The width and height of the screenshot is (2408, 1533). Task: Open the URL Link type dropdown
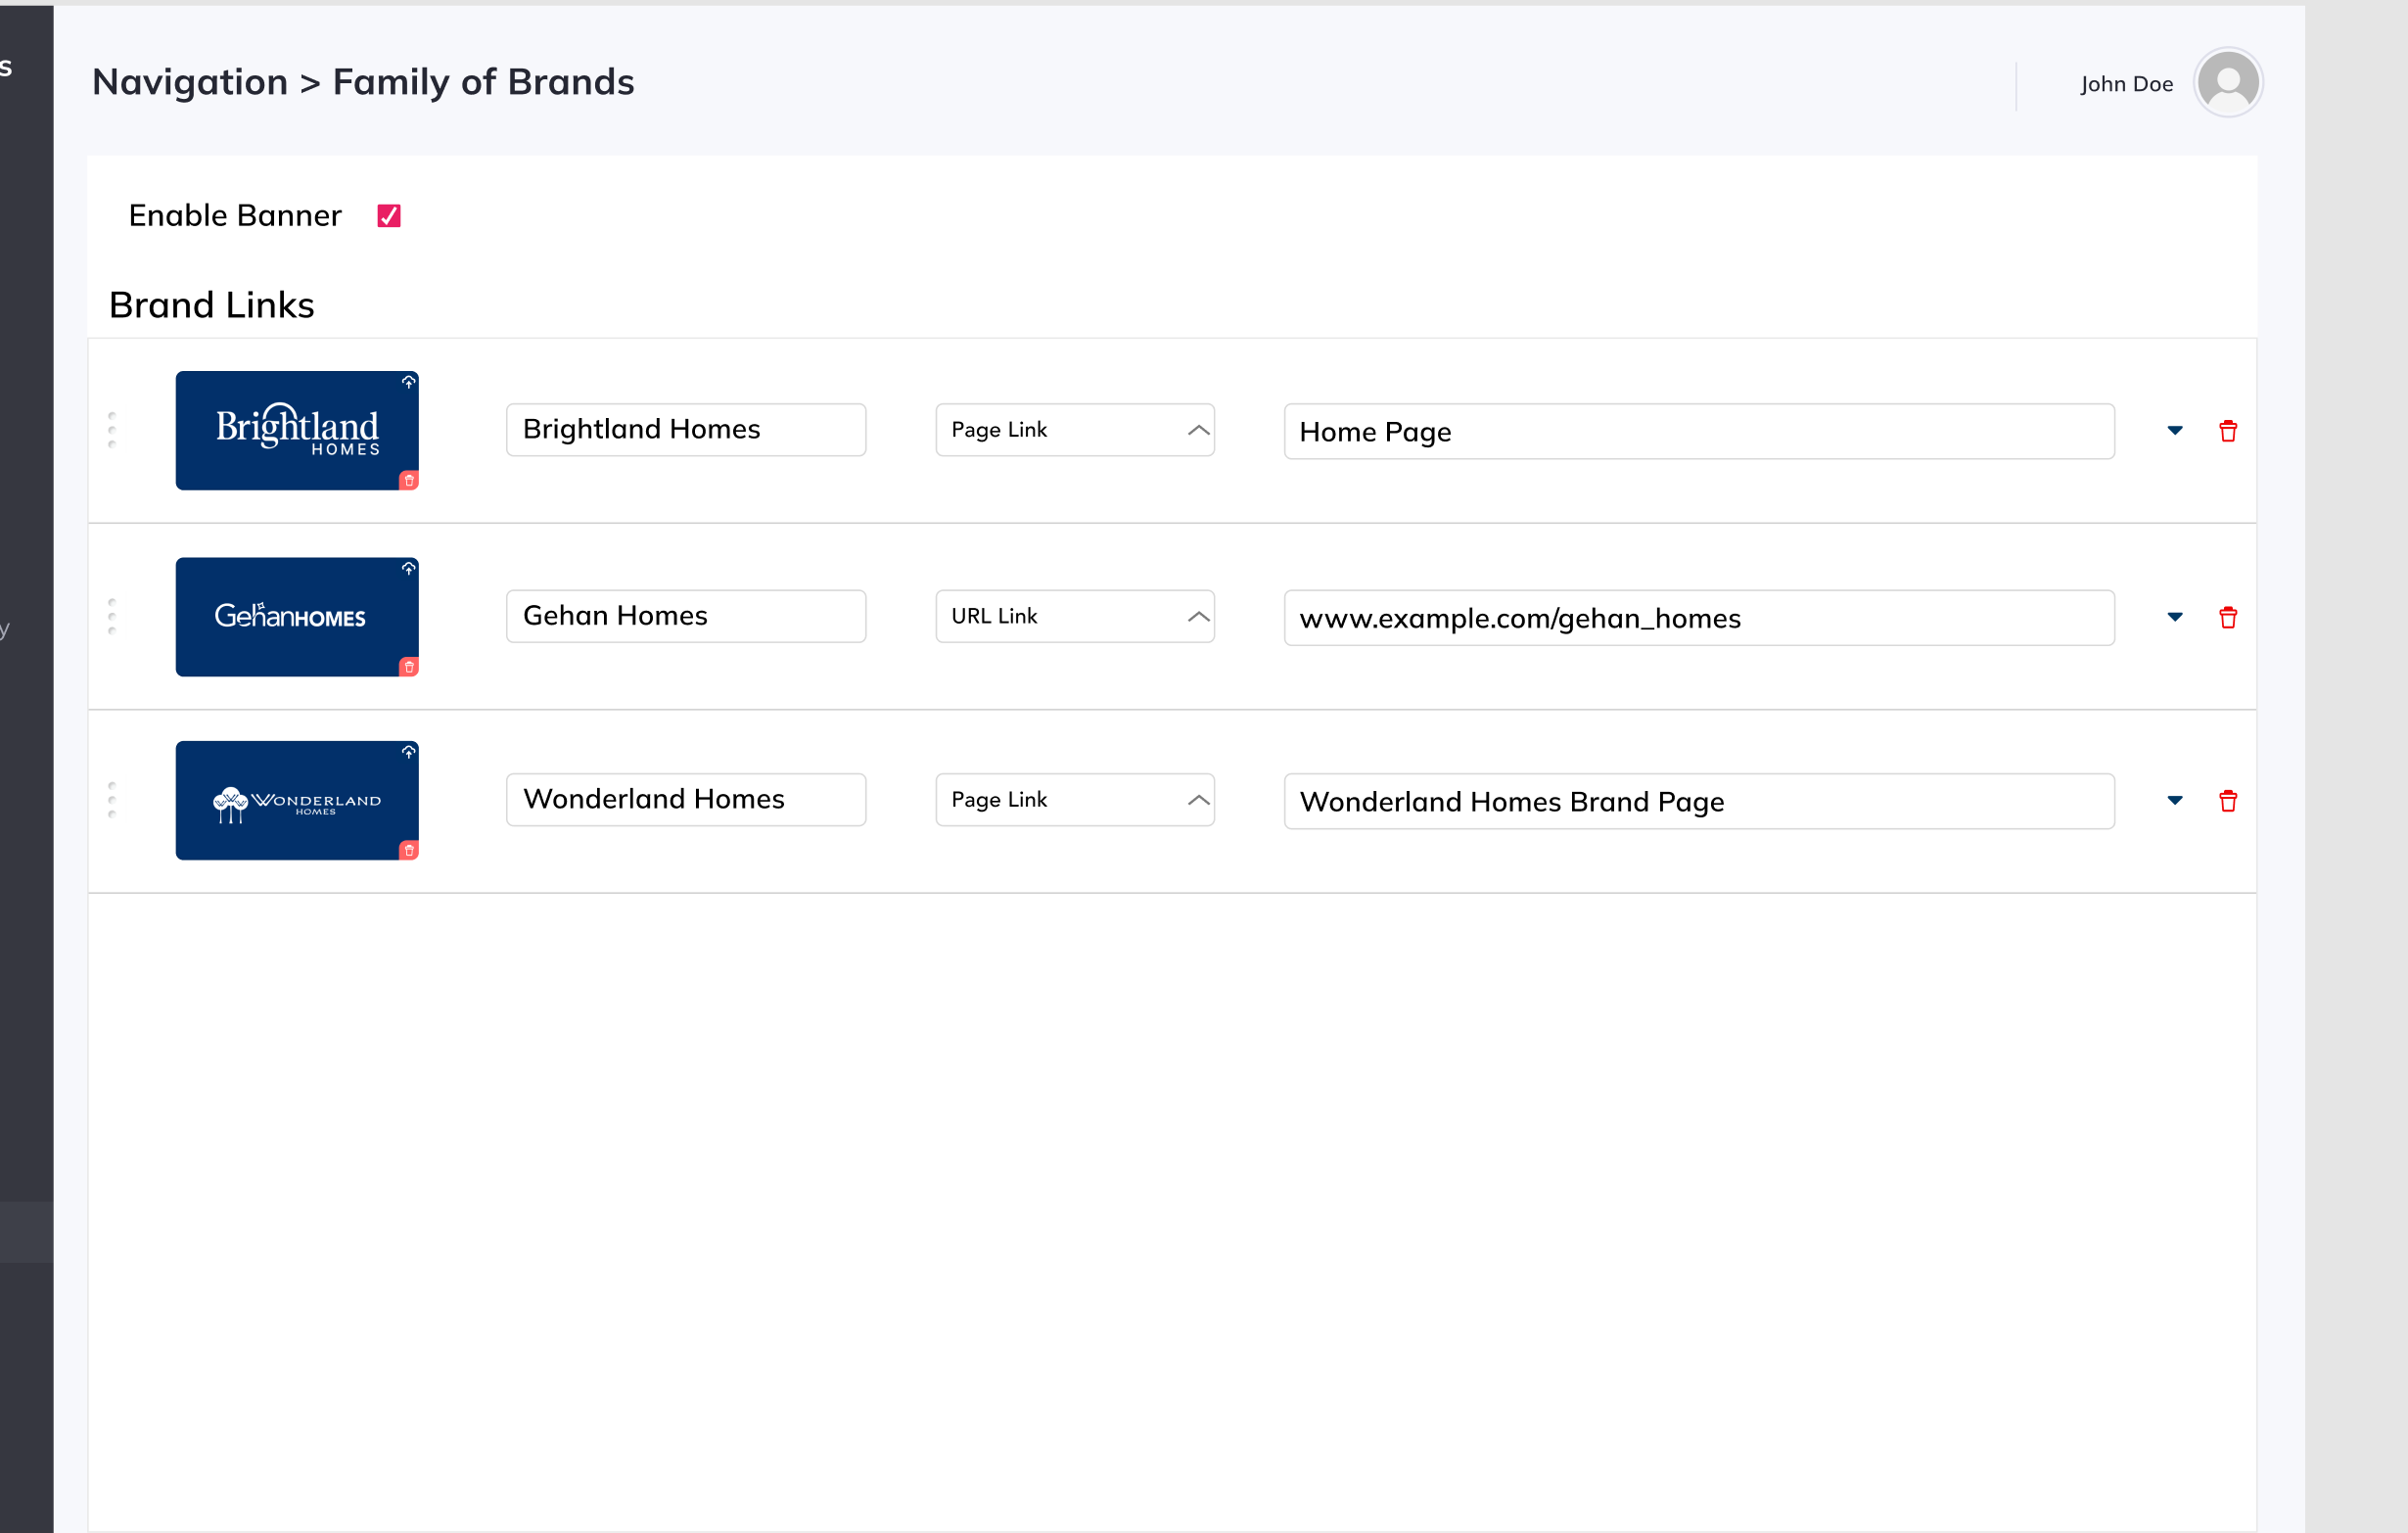1074,616
